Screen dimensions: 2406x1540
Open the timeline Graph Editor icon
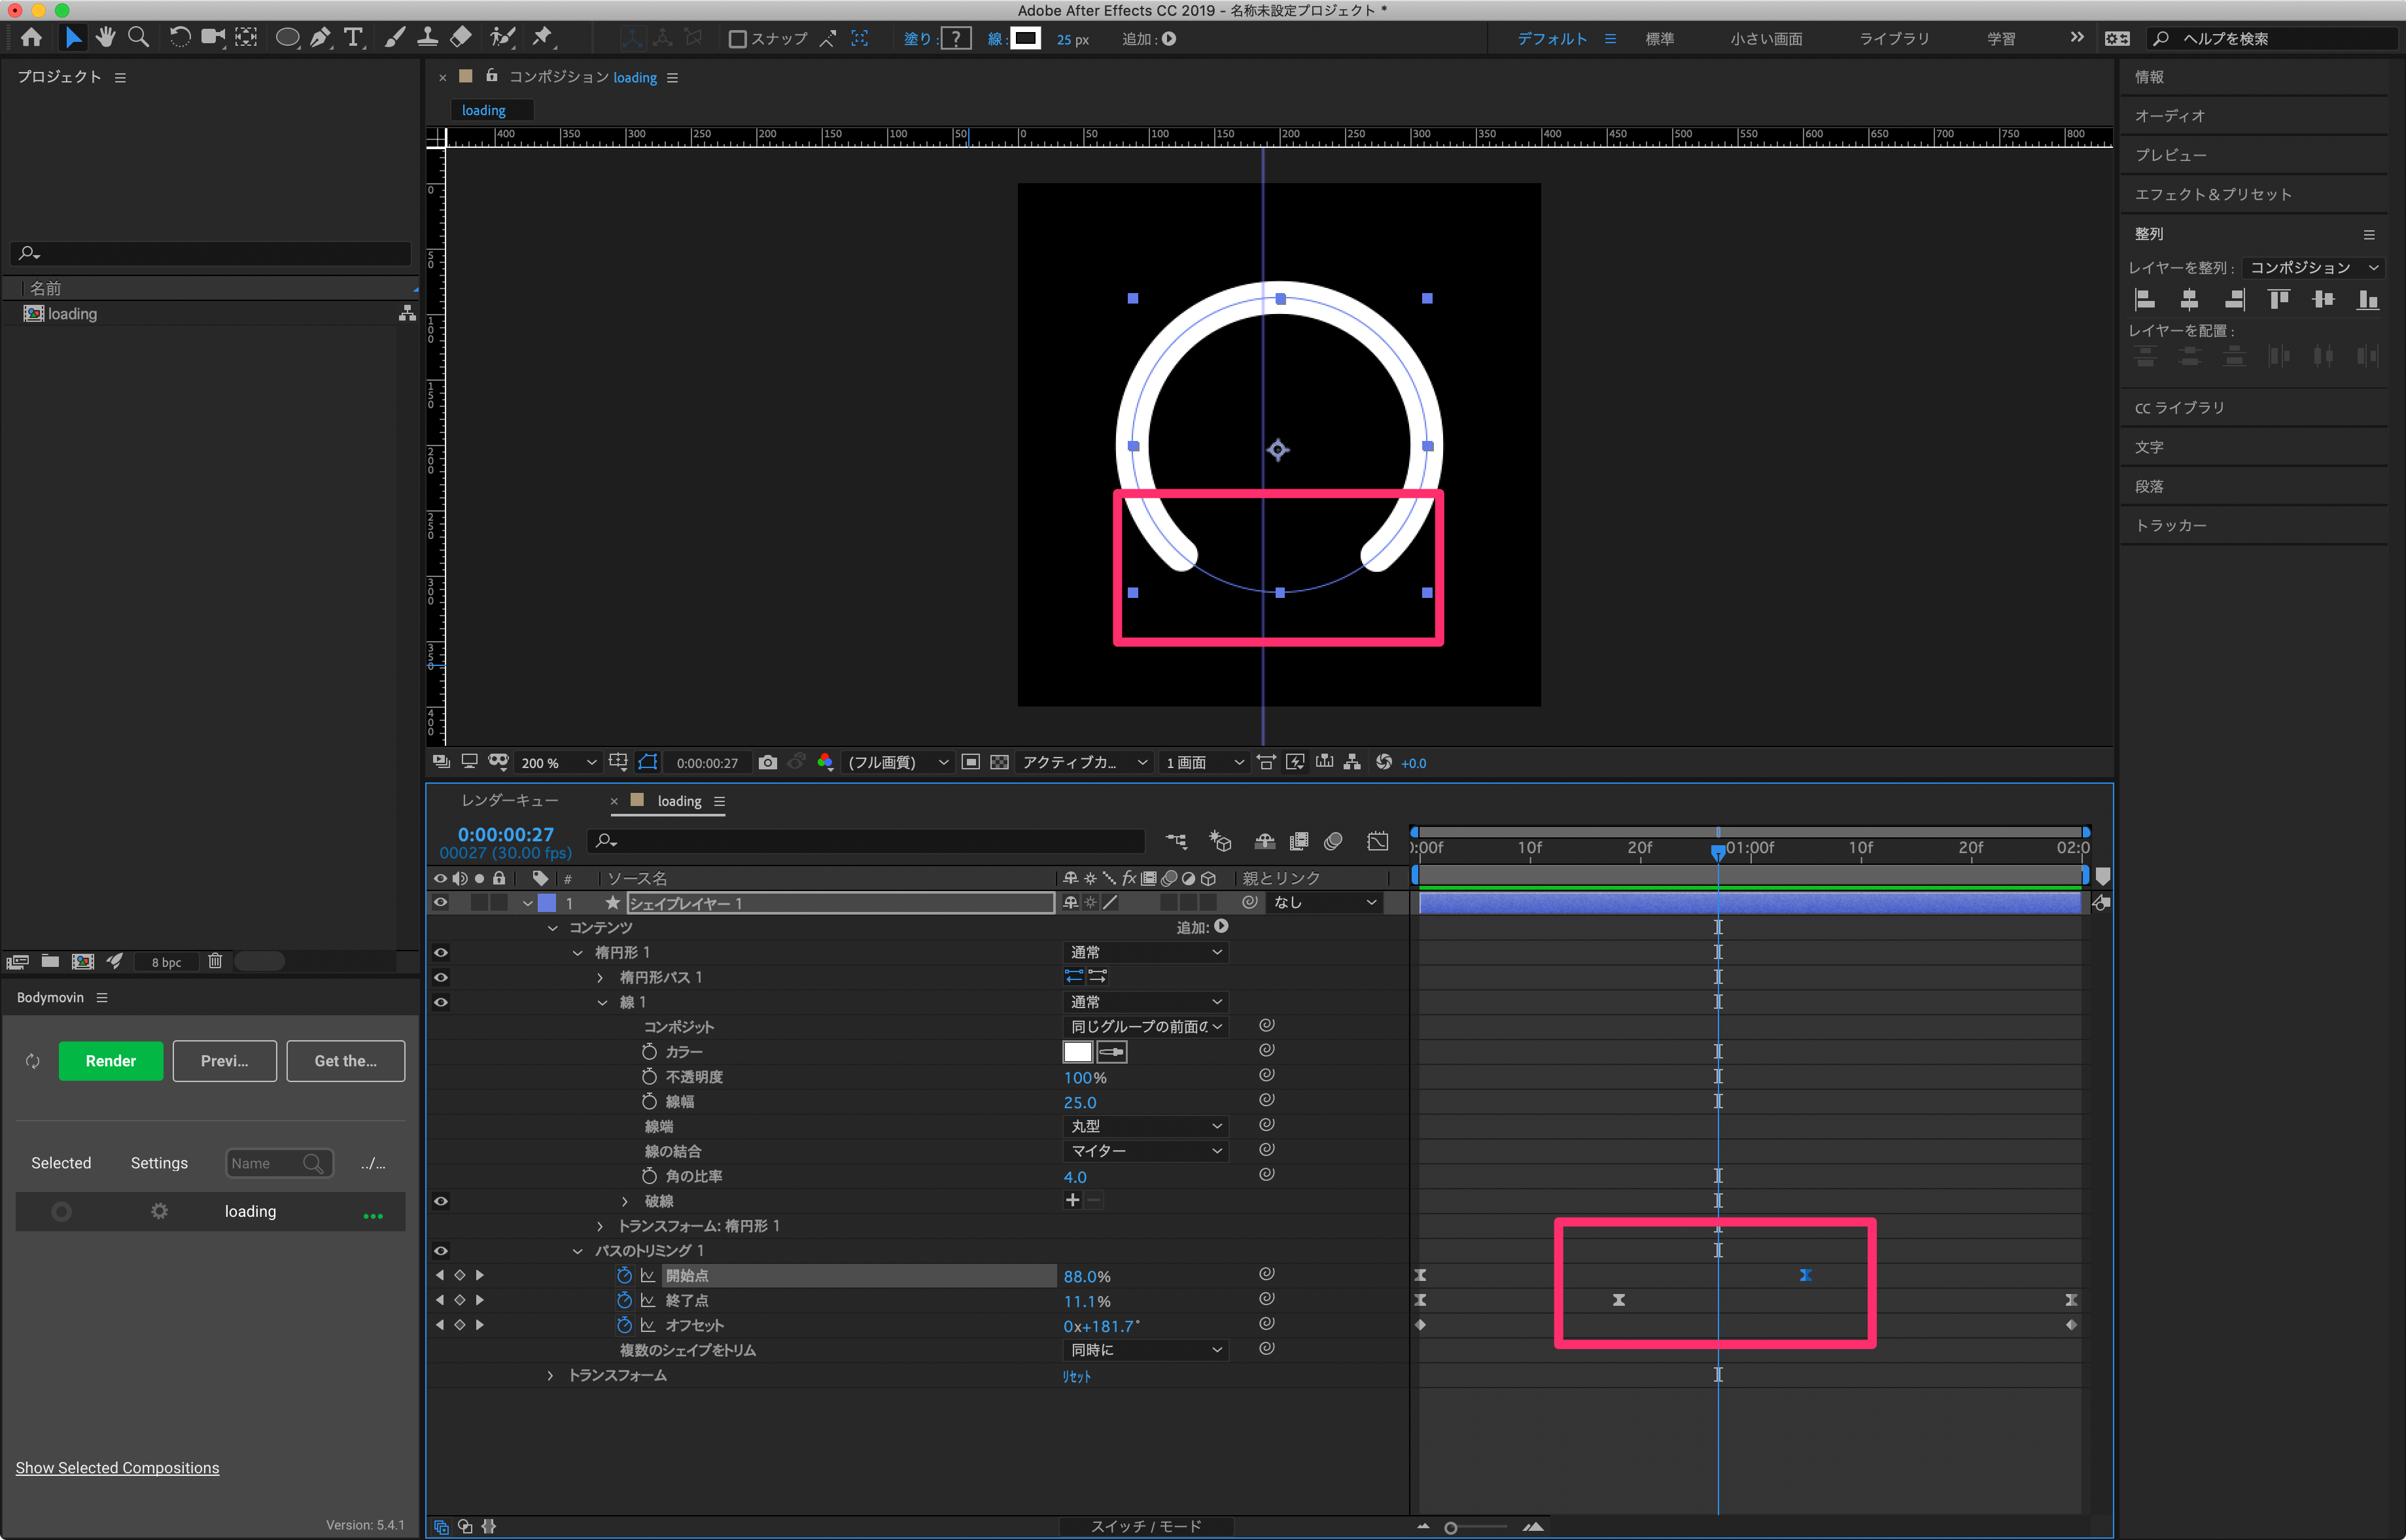(1377, 842)
